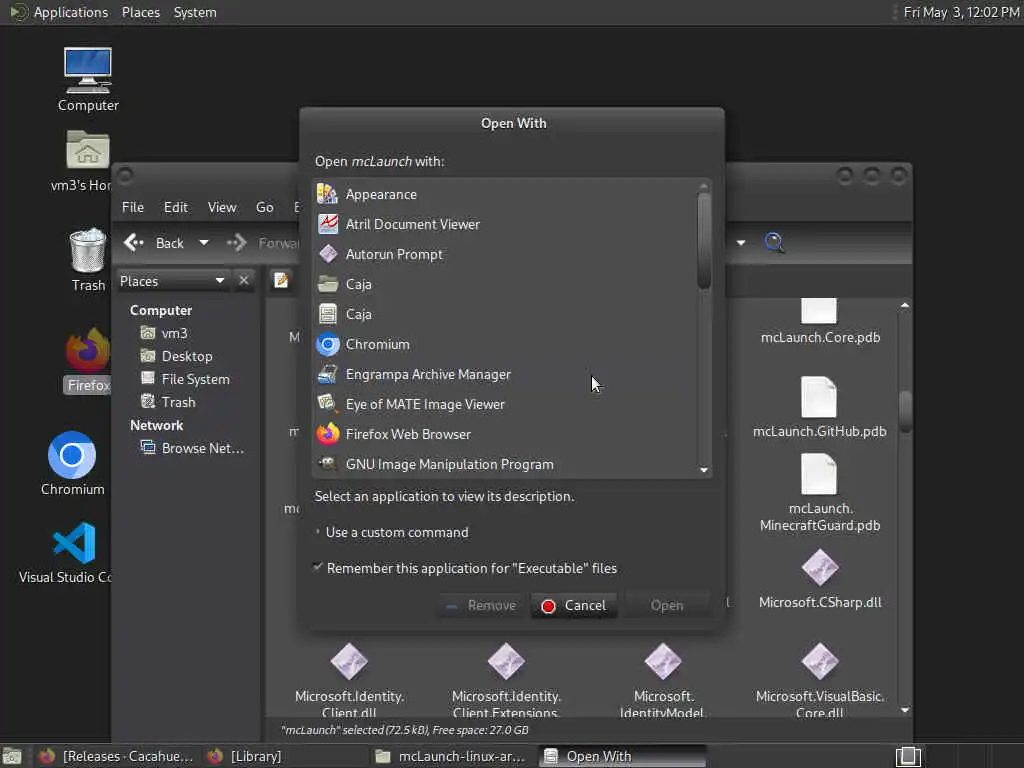Open the Places side pane dropdown
This screenshot has width=1024, height=768.
[172, 281]
